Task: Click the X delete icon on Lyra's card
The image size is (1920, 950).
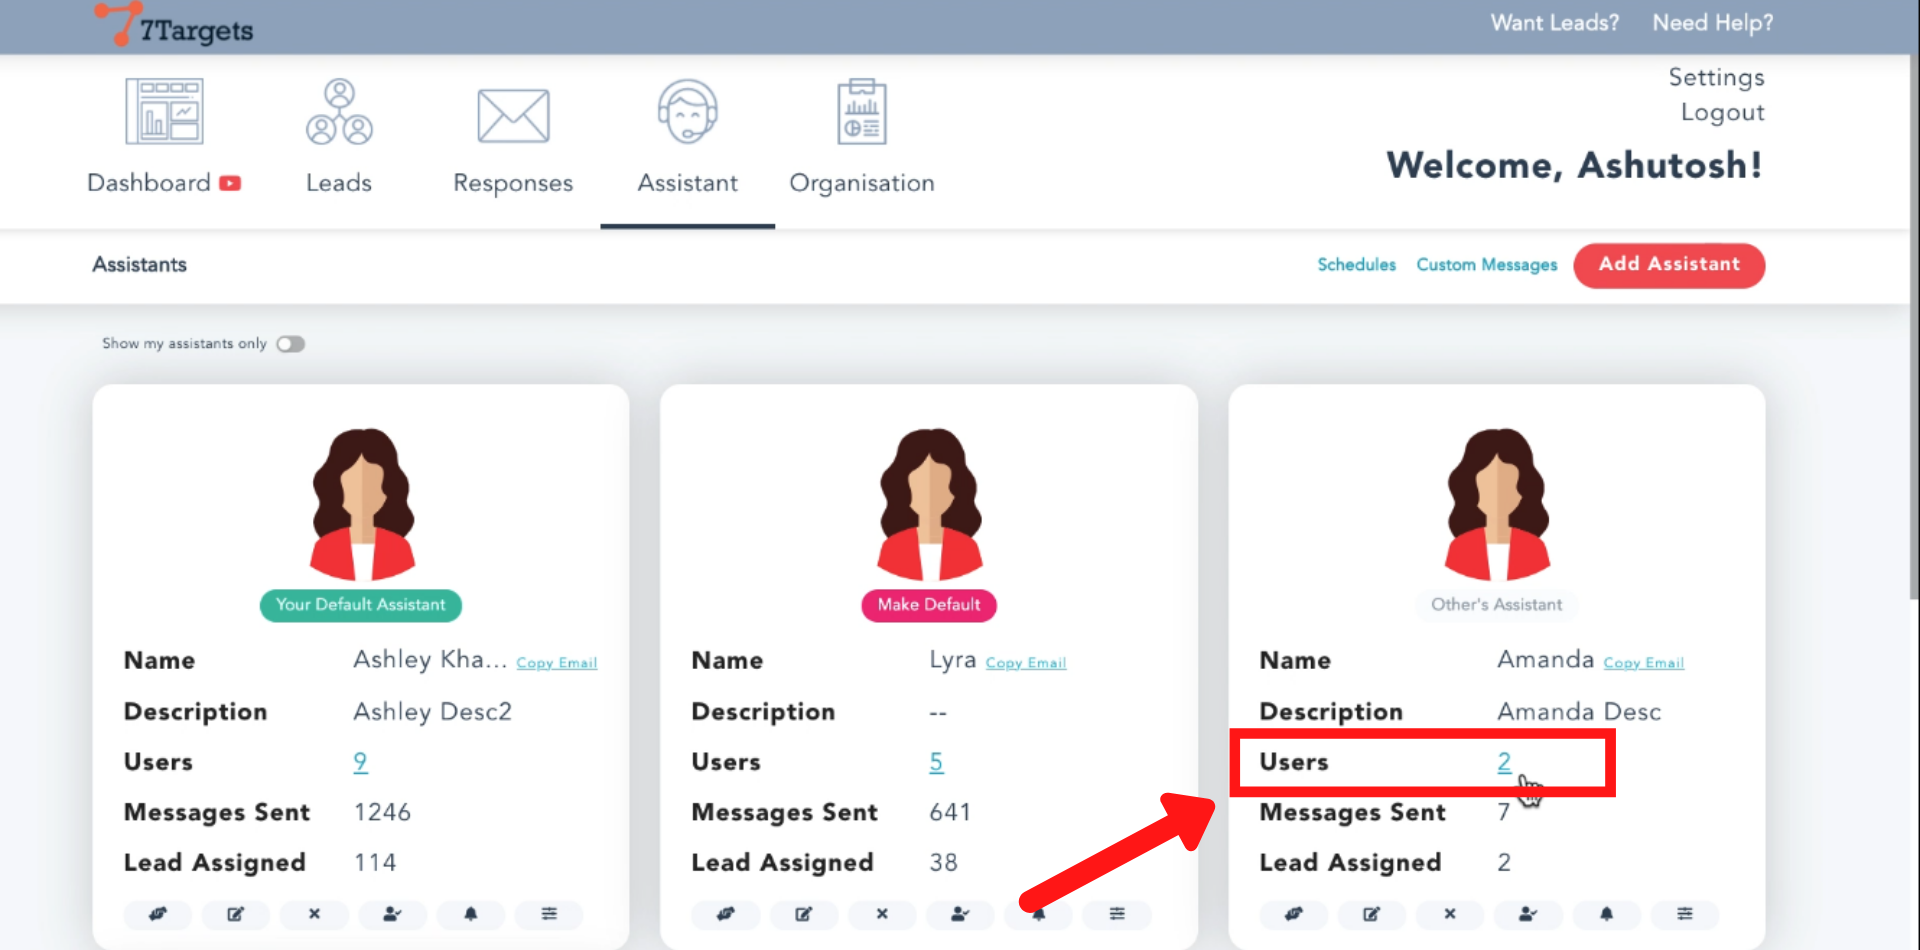Action: pos(882,914)
